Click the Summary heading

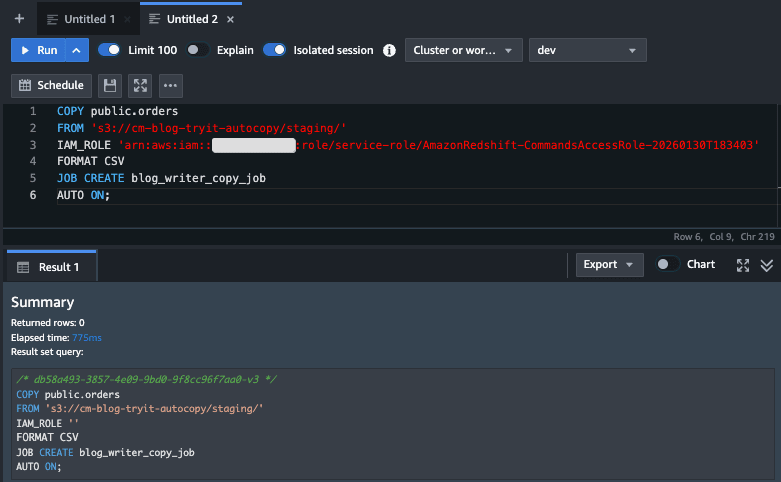coord(42,302)
